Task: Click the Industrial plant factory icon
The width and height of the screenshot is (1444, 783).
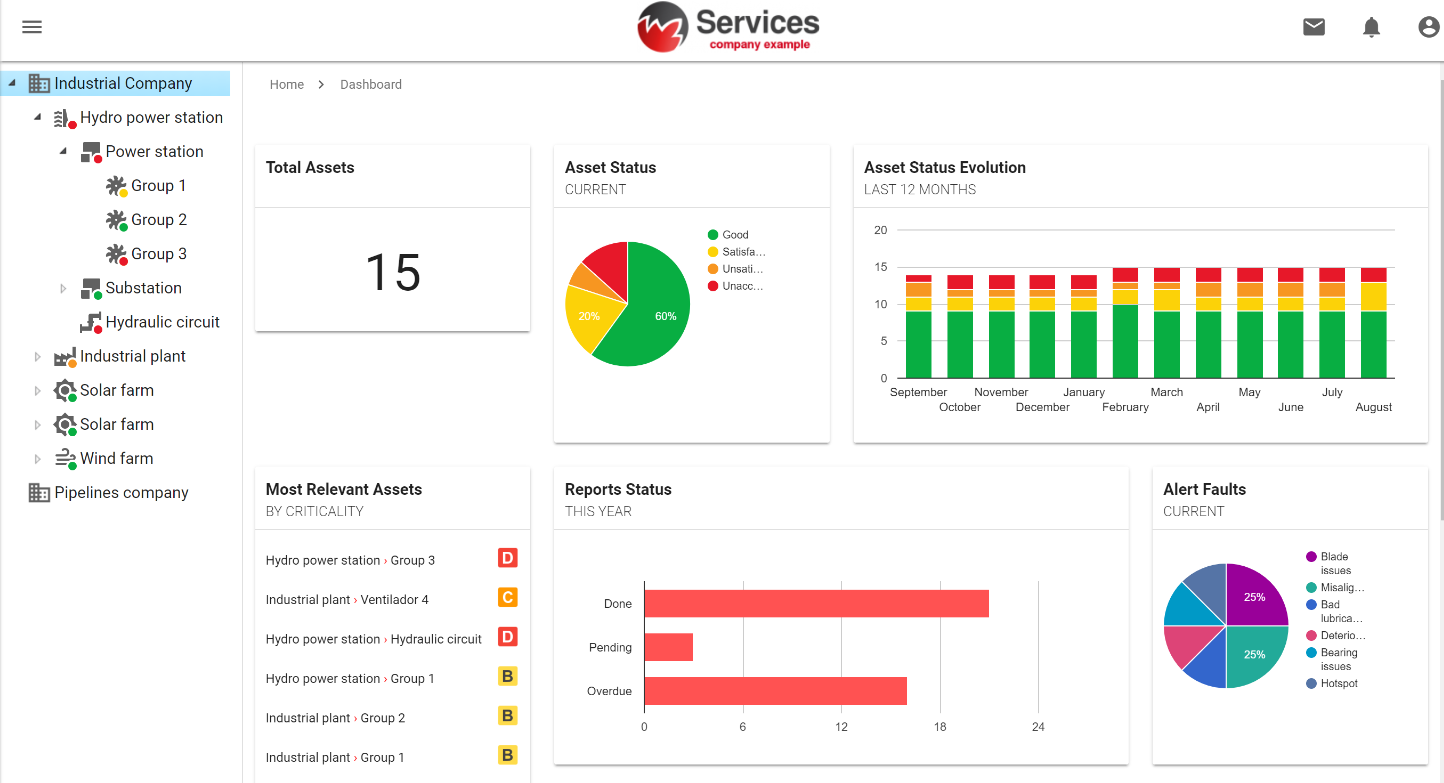Action: tap(66, 357)
